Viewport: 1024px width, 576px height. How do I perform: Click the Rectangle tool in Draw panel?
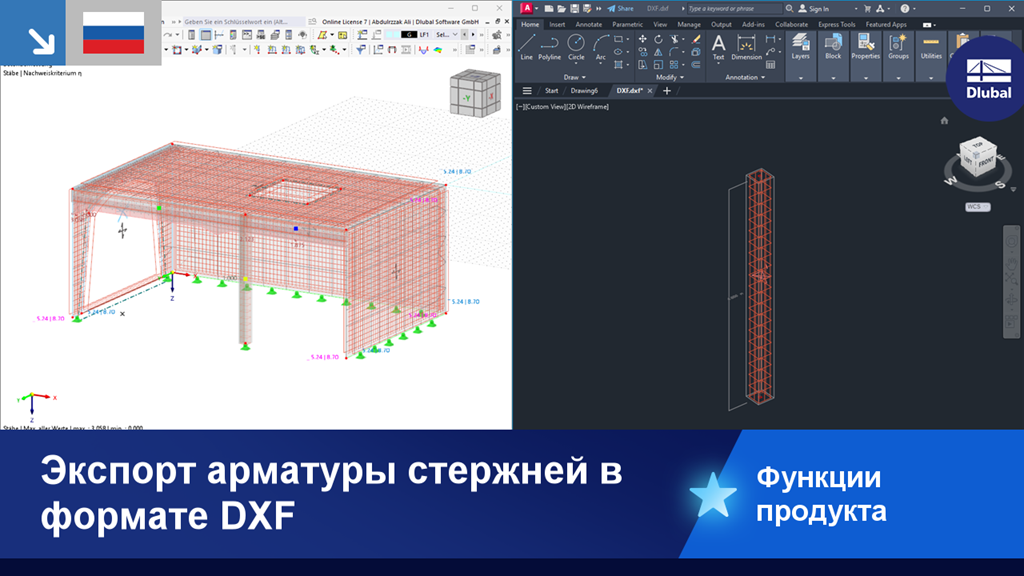click(x=618, y=39)
